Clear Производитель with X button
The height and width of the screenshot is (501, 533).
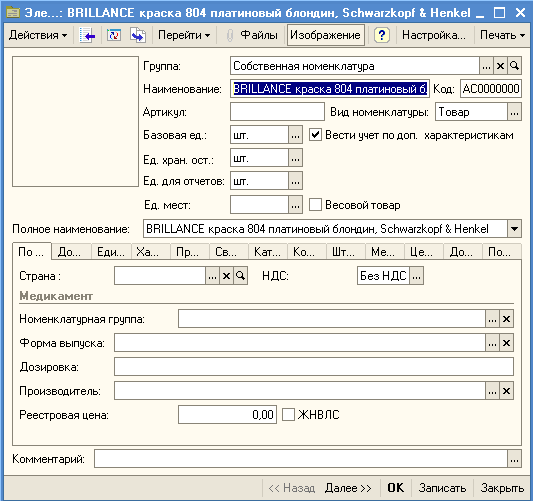coord(506,391)
